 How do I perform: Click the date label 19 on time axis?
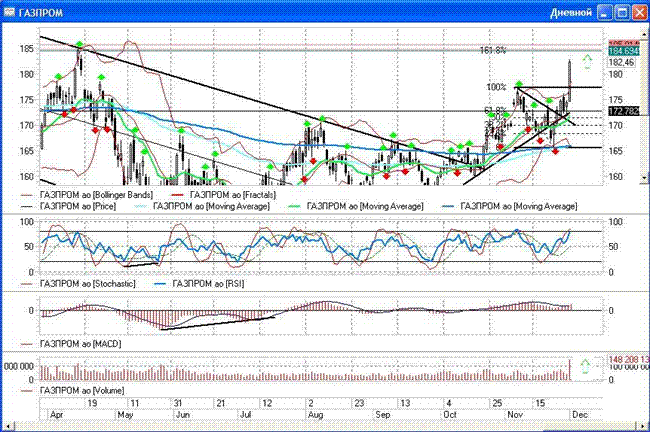coord(92,403)
